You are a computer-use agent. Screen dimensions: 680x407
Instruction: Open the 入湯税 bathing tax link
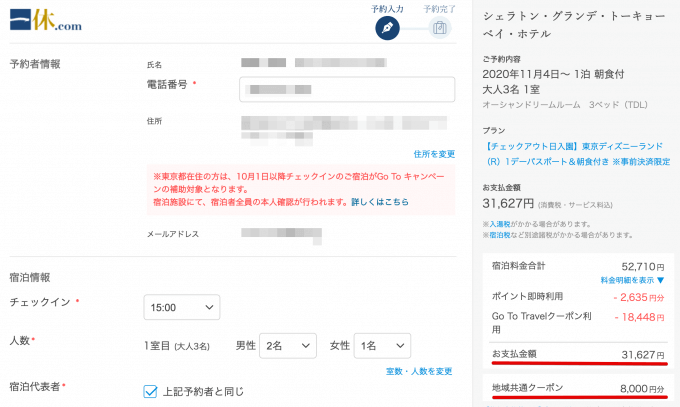tap(500, 224)
